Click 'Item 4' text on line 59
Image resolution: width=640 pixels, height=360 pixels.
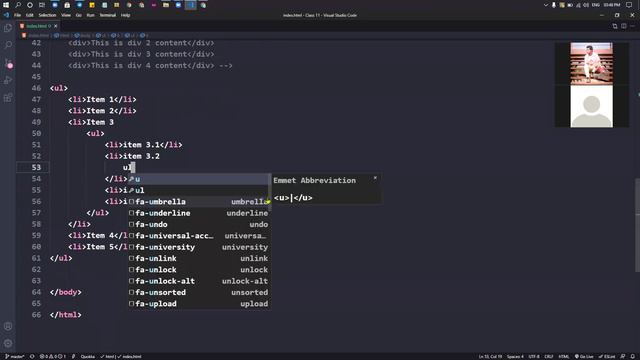(100, 236)
